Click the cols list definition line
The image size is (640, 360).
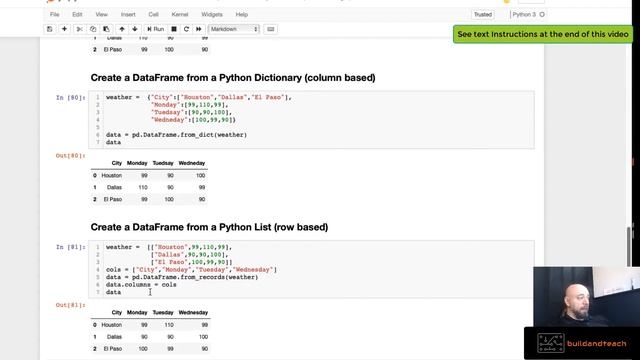(191, 270)
